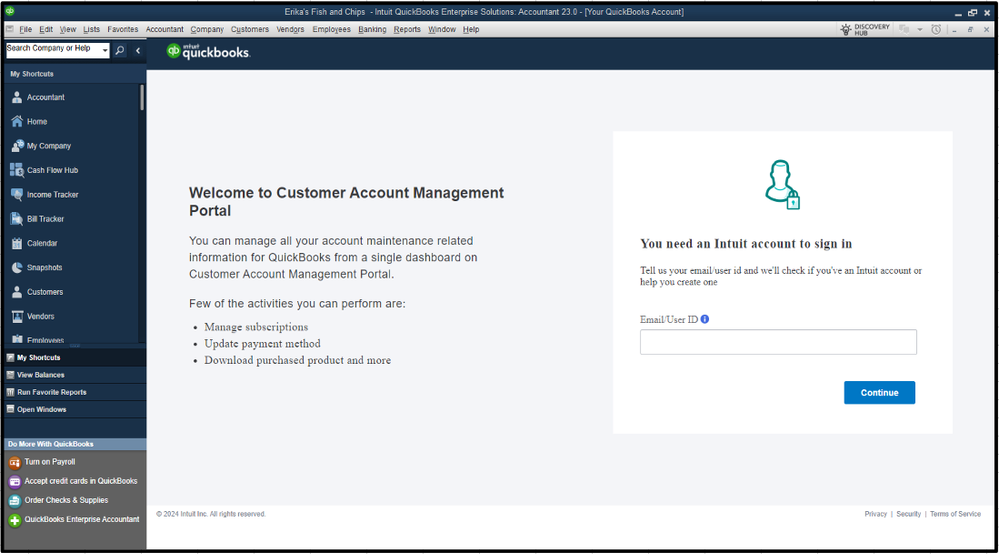Click the chat bubbles icon

coord(904,29)
